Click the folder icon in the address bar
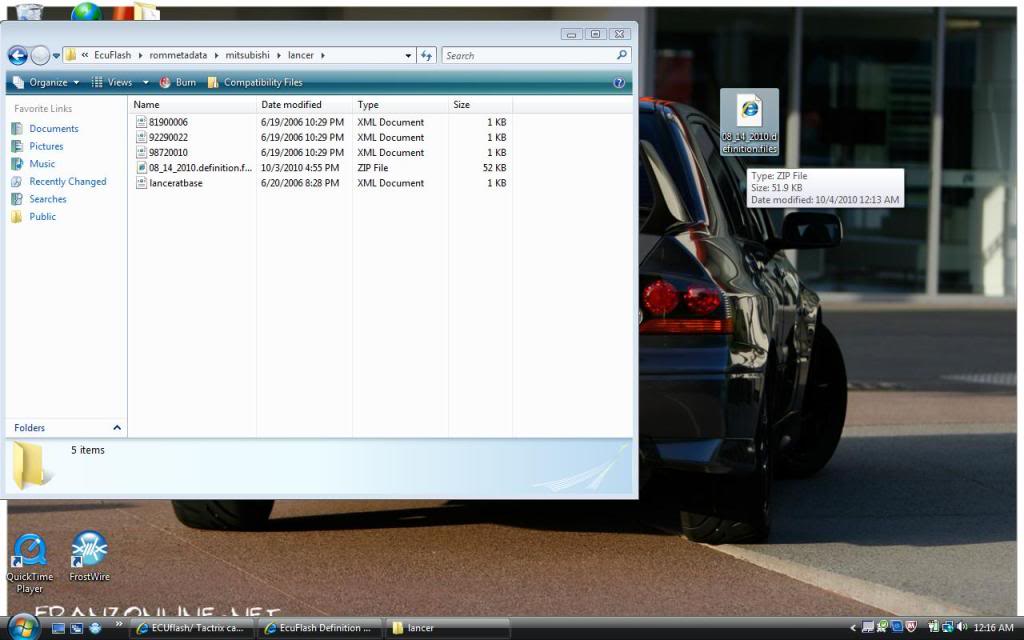1024x640 pixels. [x=71, y=56]
